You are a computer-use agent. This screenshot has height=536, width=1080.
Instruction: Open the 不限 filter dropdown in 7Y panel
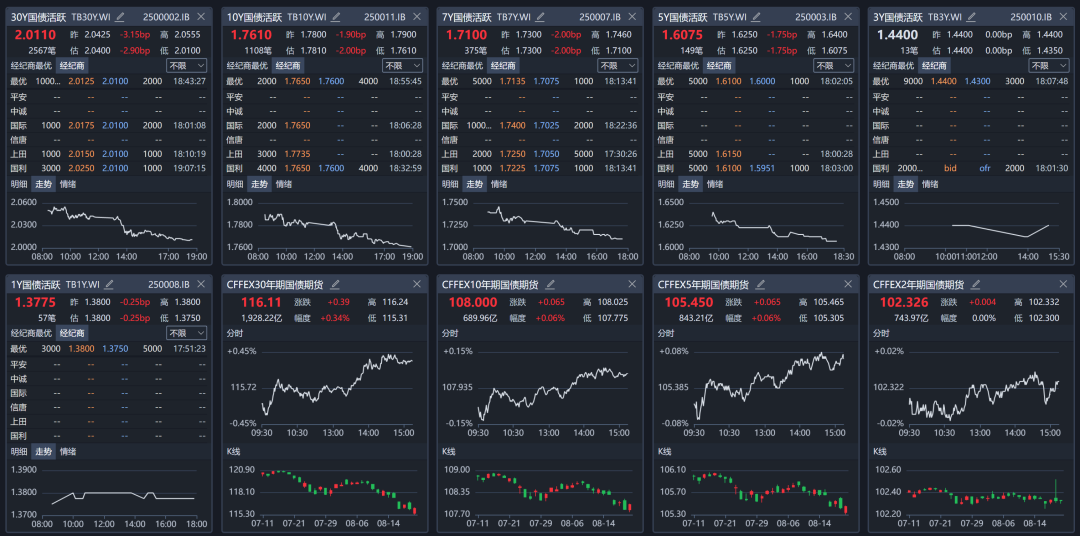coord(618,65)
